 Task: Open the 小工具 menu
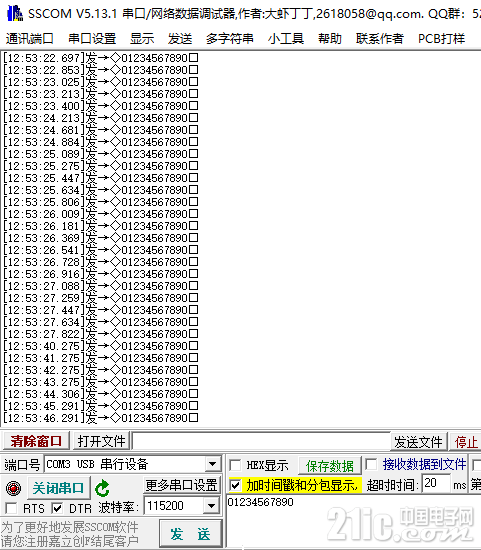click(x=286, y=39)
